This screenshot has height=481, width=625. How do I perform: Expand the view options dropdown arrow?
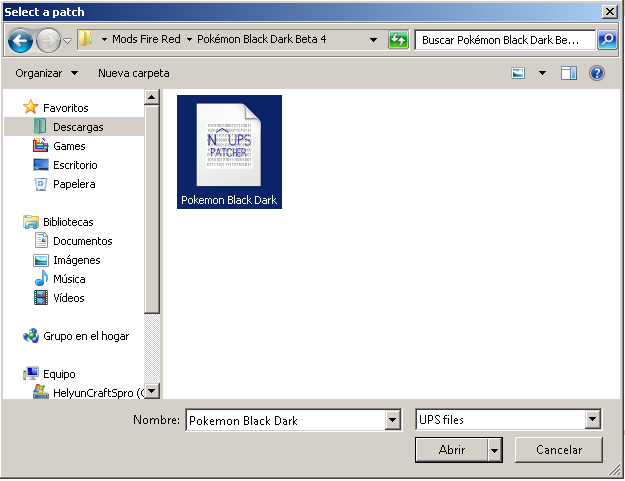(542, 73)
